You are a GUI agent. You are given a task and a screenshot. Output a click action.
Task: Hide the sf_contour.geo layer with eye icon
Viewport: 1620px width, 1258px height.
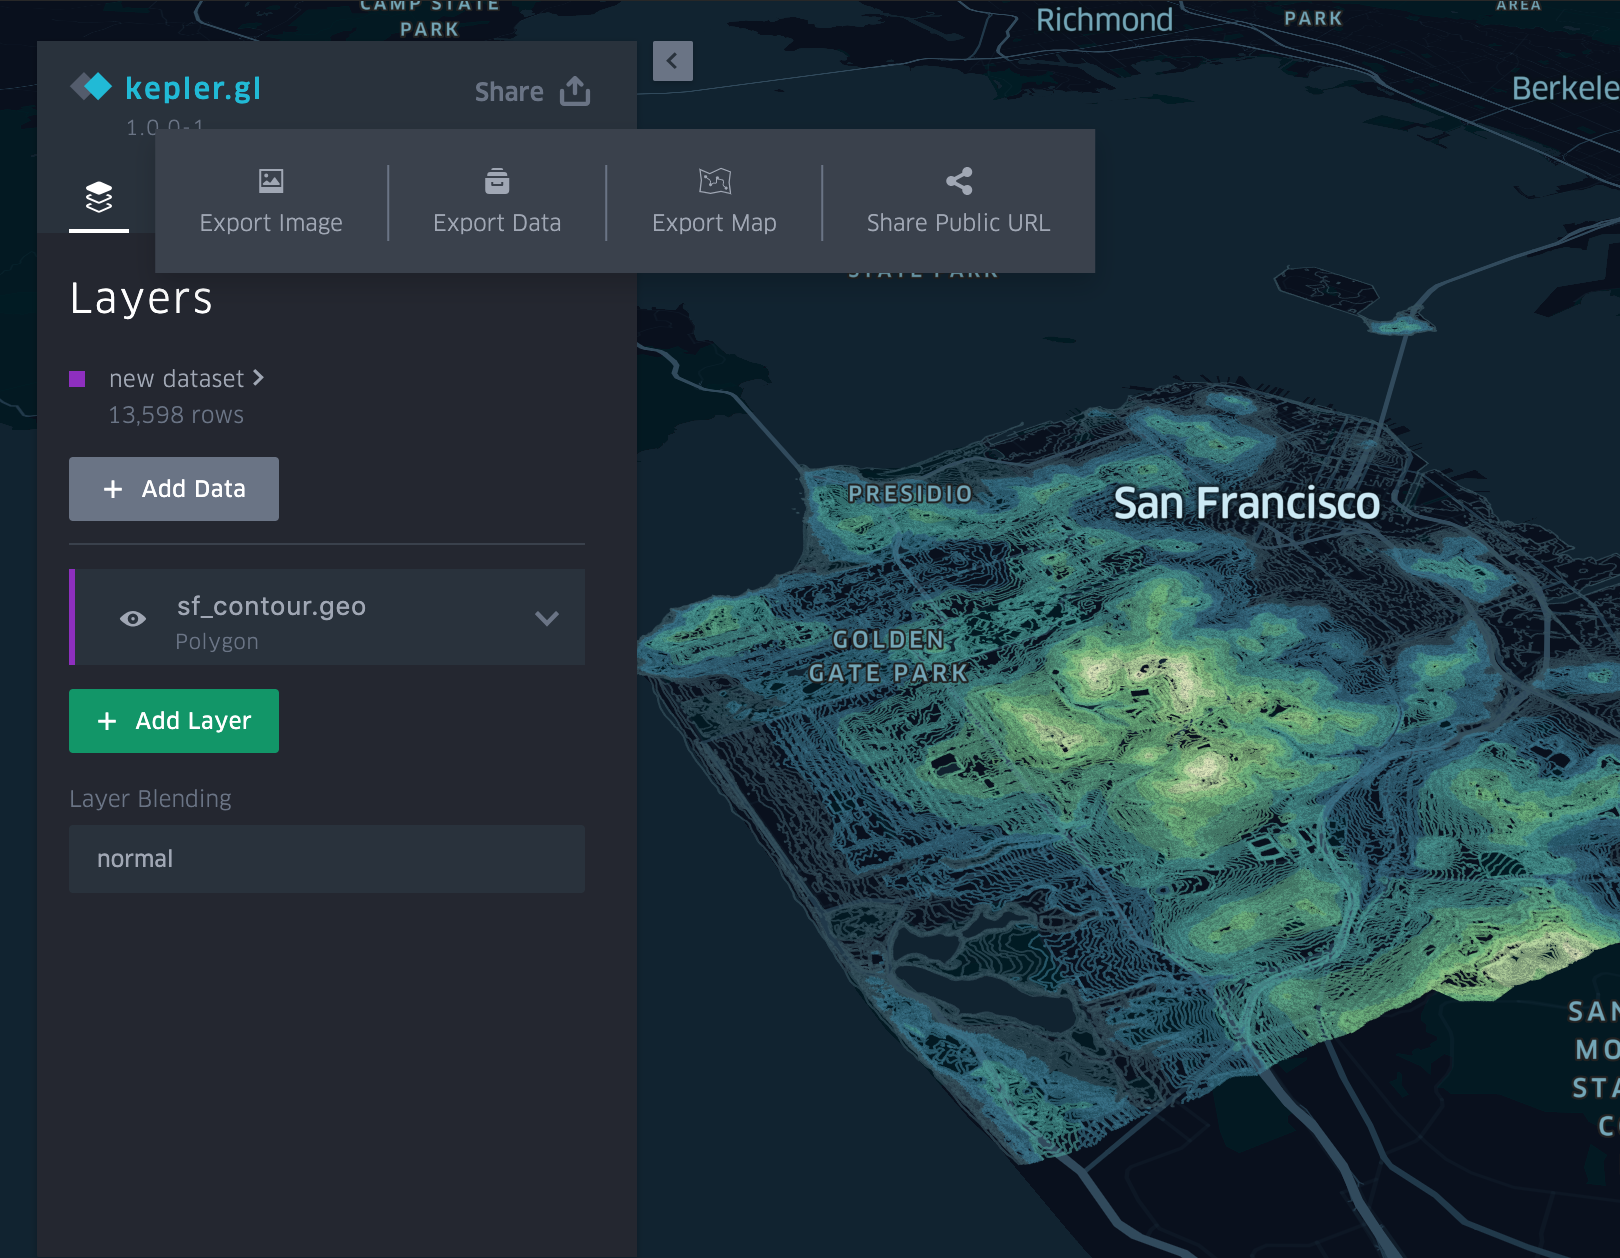(133, 619)
